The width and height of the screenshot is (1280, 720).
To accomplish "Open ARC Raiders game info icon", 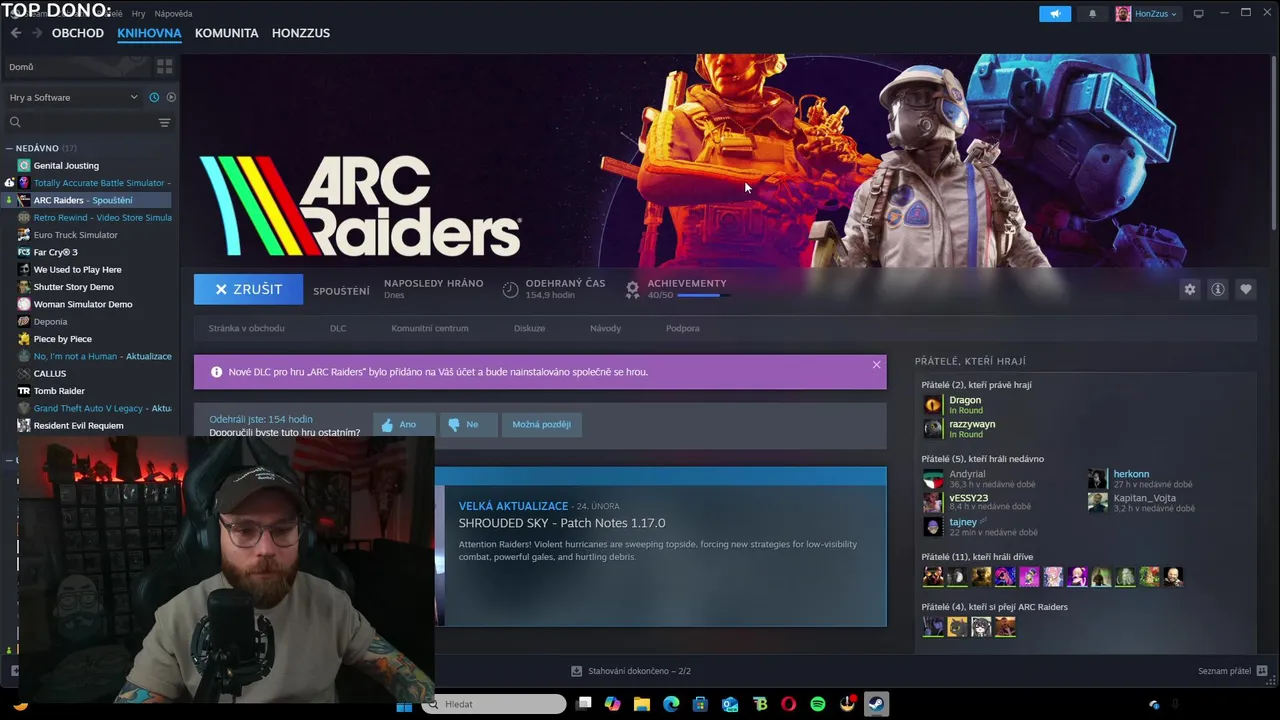I will click(x=1218, y=289).
